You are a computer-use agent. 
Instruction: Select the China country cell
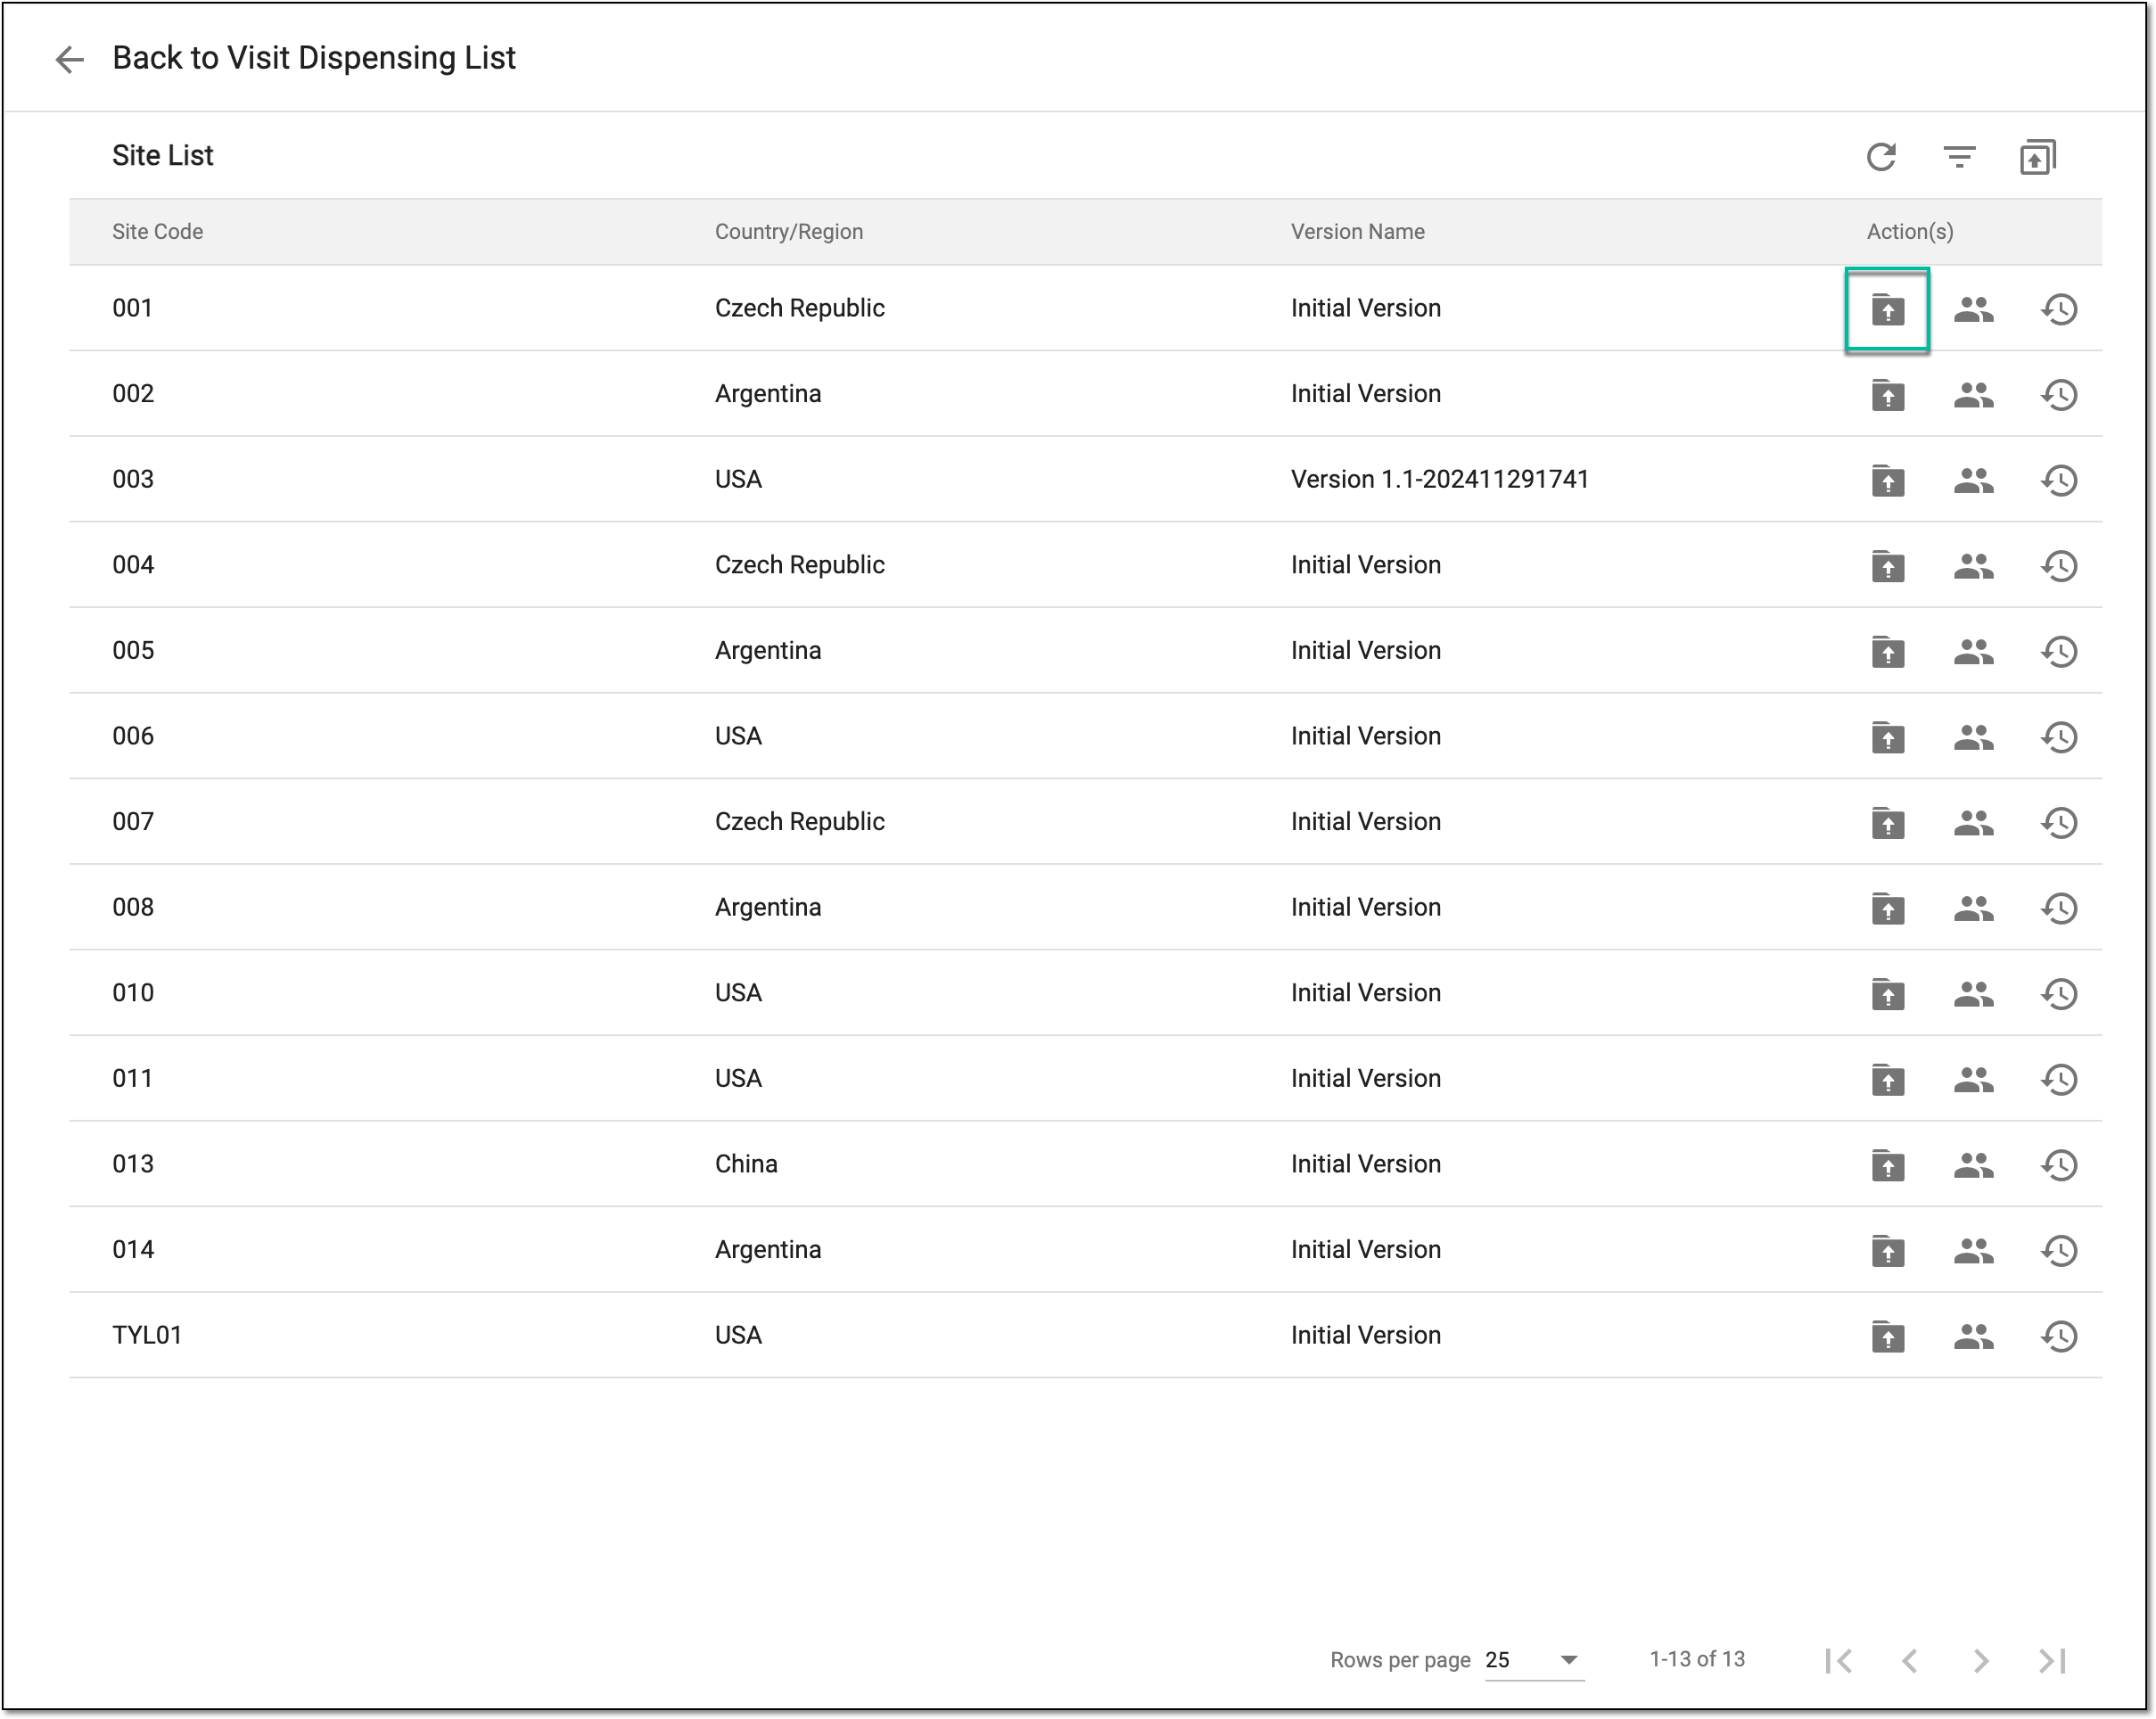pyautogui.click(x=746, y=1164)
